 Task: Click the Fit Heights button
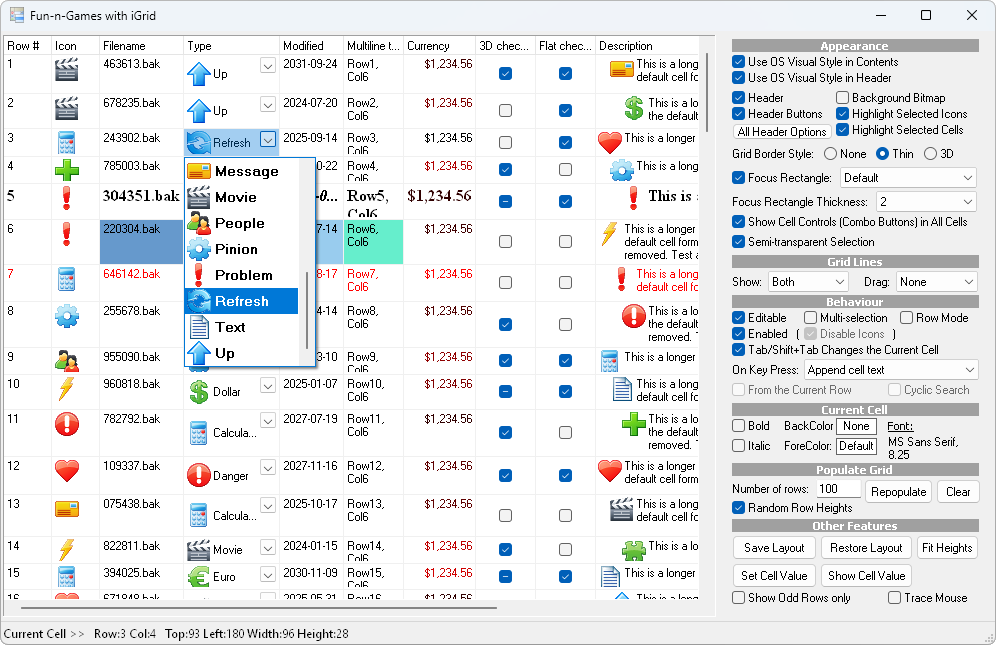point(947,547)
